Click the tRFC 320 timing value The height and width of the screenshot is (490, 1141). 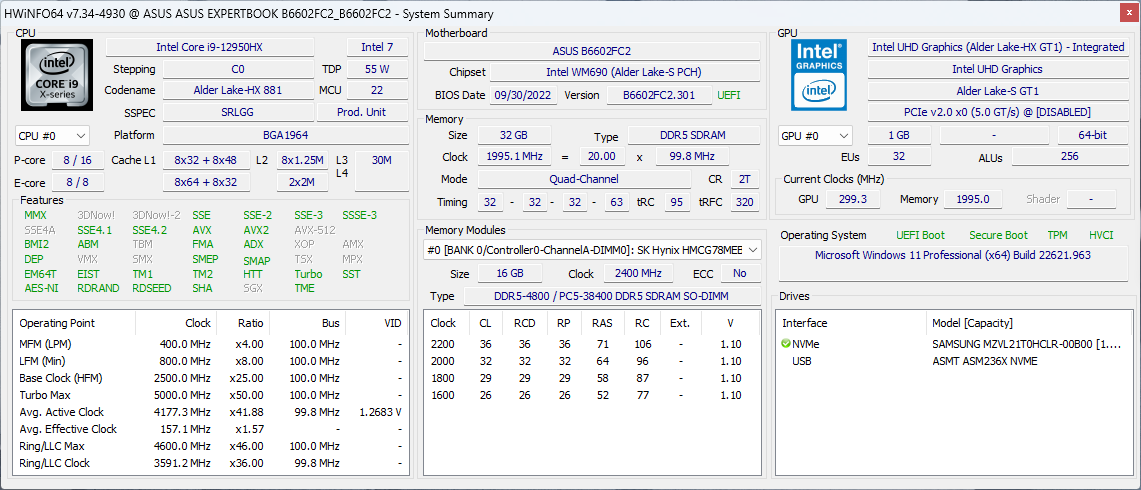[x=744, y=202]
